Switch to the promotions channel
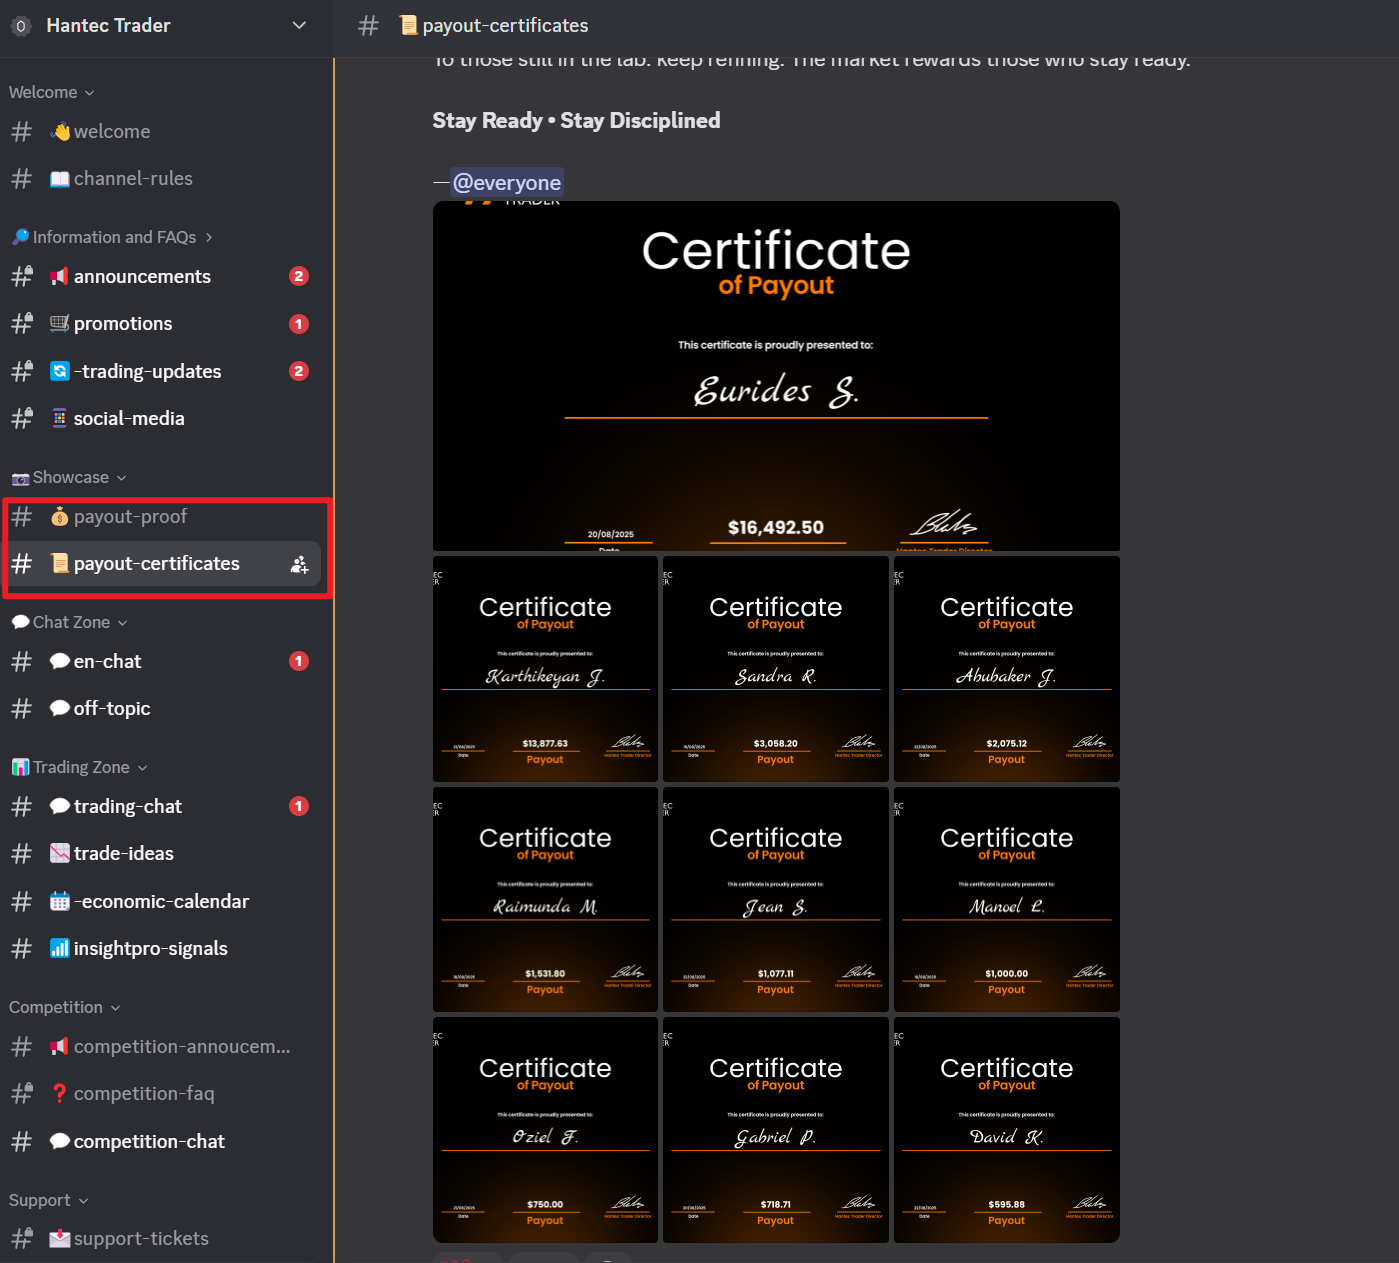Image resolution: width=1399 pixels, height=1263 pixels. pos(123,324)
